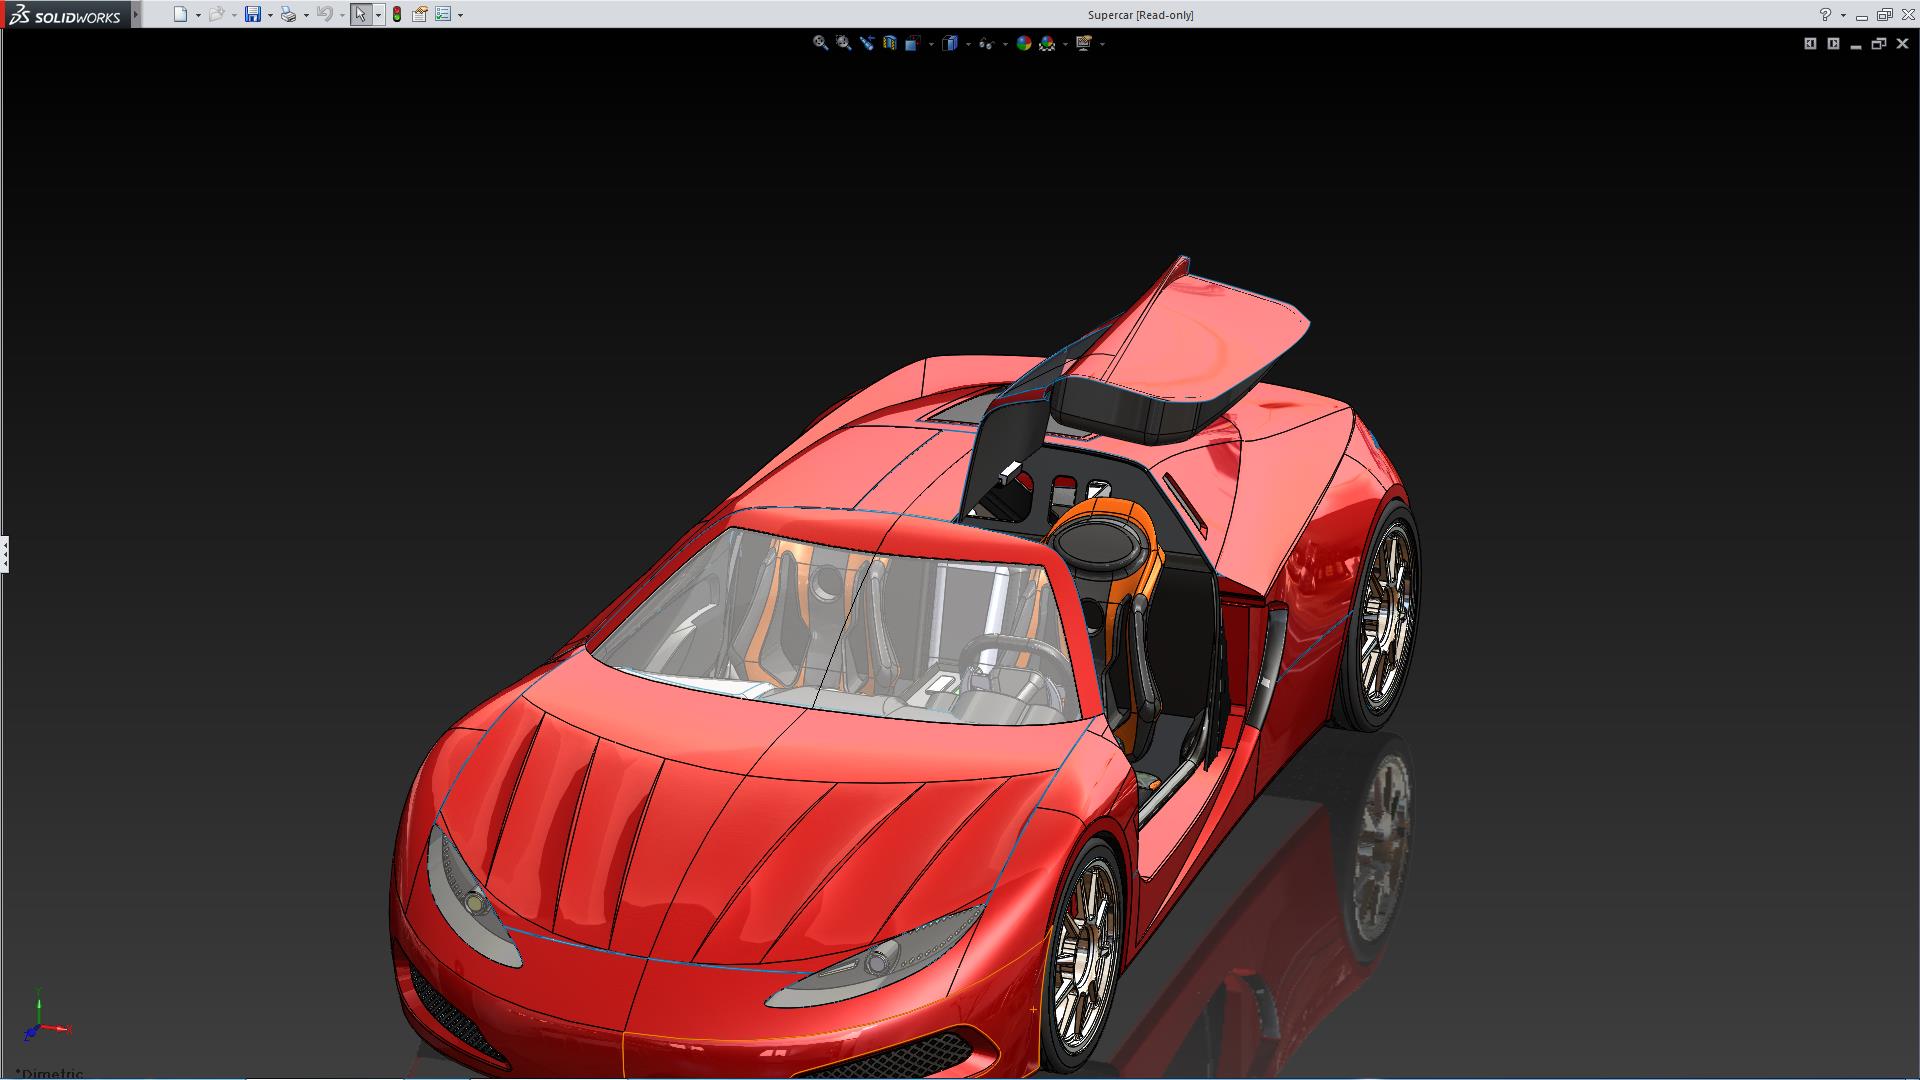Click the Apply Scene icon
Image resolution: width=1920 pixels, height=1080 pixels.
tap(1047, 43)
